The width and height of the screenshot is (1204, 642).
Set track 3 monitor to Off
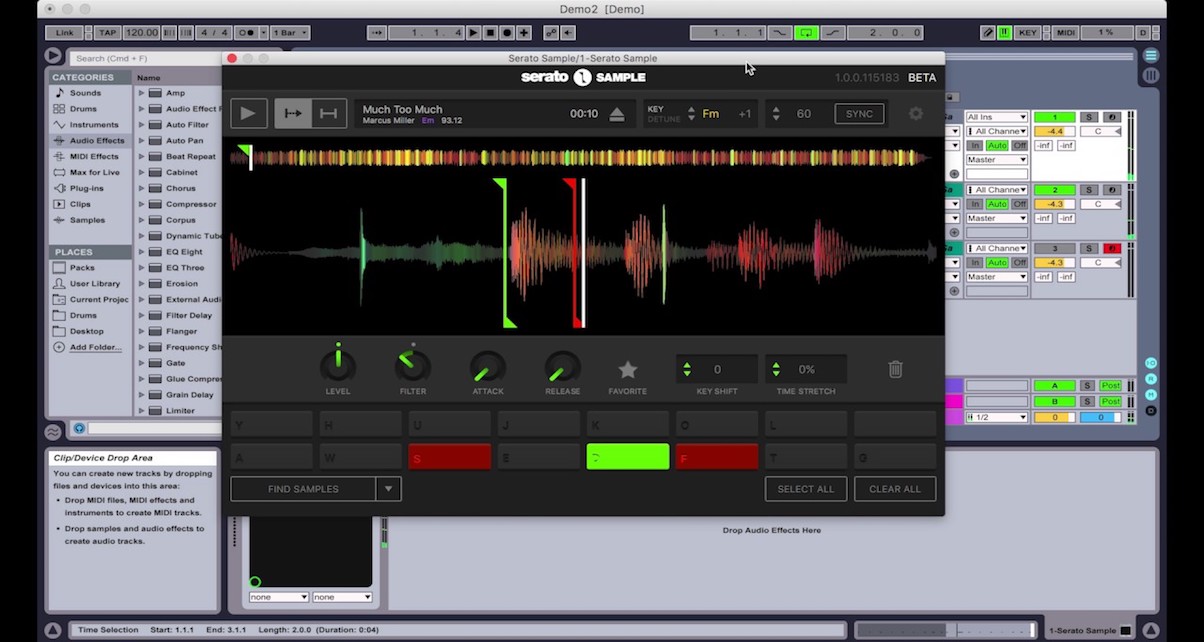1019,263
